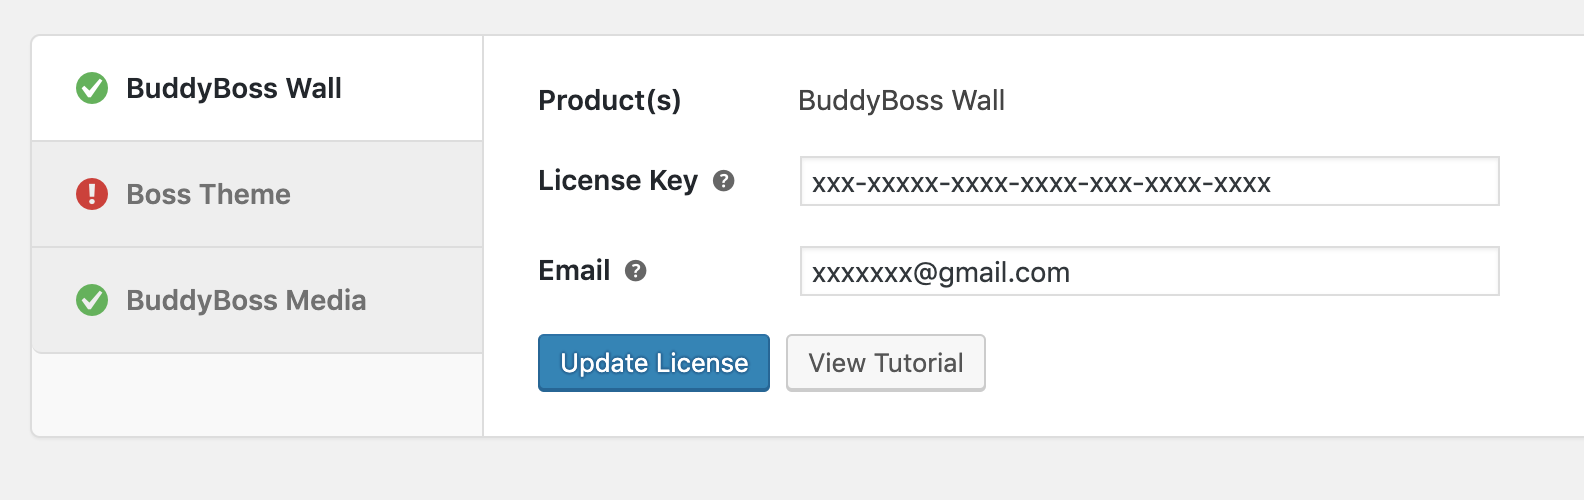
Task: Click the green checkmark beside BuddyBoss Media
Action: pyautogui.click(x=92, y=300)
